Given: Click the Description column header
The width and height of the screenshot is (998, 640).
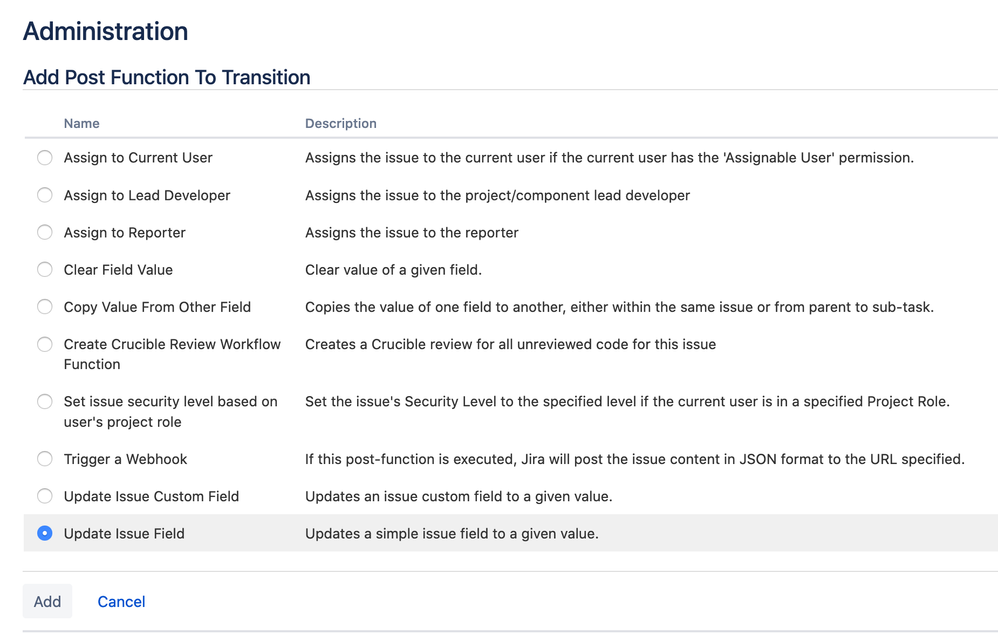Looking at the screenshot, I should pos(340,123).
